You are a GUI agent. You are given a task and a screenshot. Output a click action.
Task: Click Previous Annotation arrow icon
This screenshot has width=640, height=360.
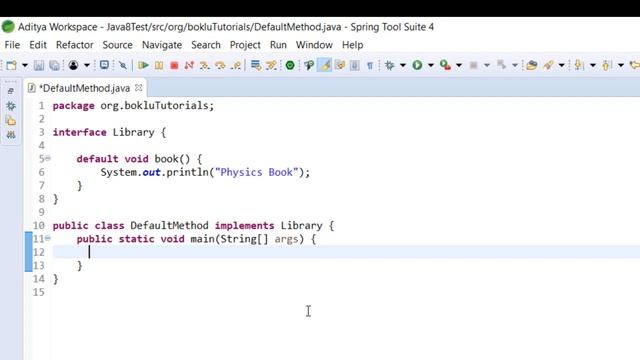[x=607, y=65]
